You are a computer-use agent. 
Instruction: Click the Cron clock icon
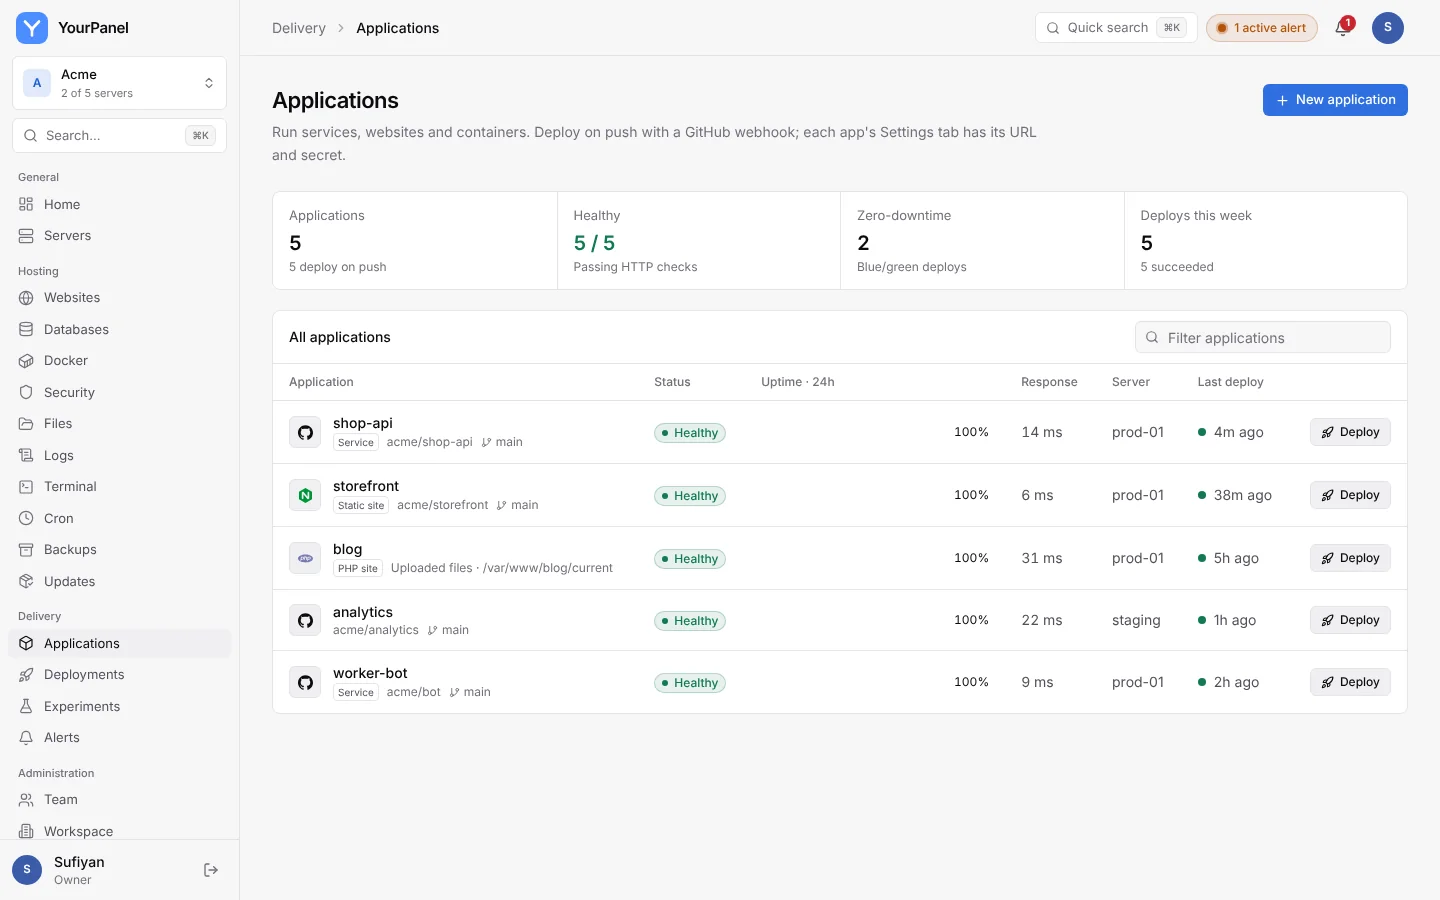(26, 518)
